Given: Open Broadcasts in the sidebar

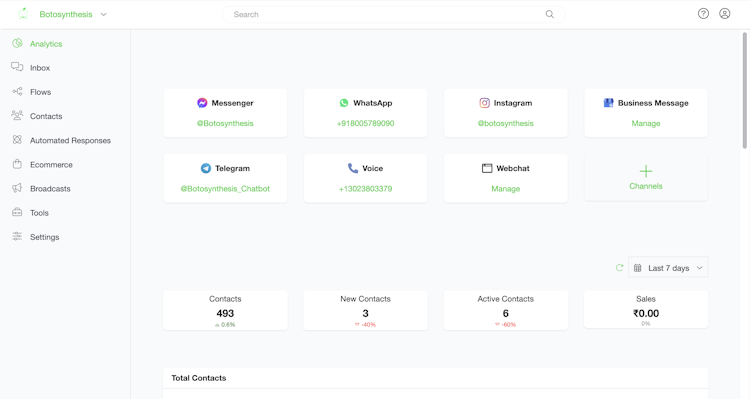Looking at the screenshot, I should point(50,188).
